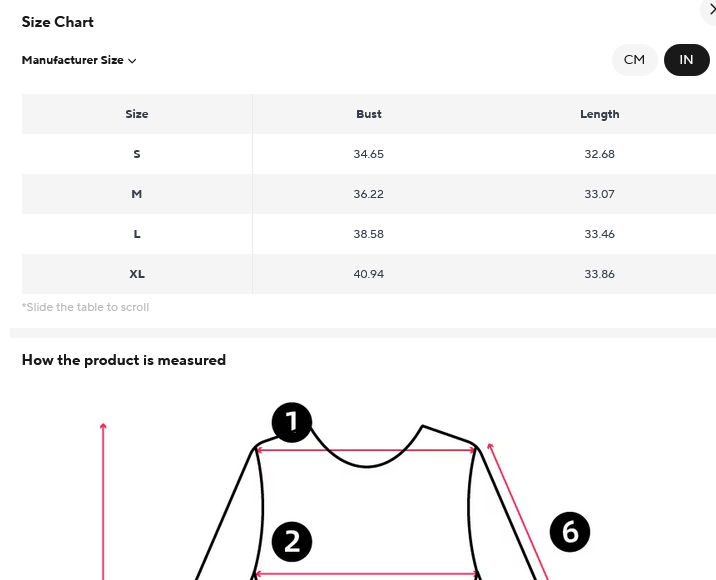The height and width of the screenshot is (580, 716).
Task: Click the garment measurement diagram neckline
Action: point(367,462)
